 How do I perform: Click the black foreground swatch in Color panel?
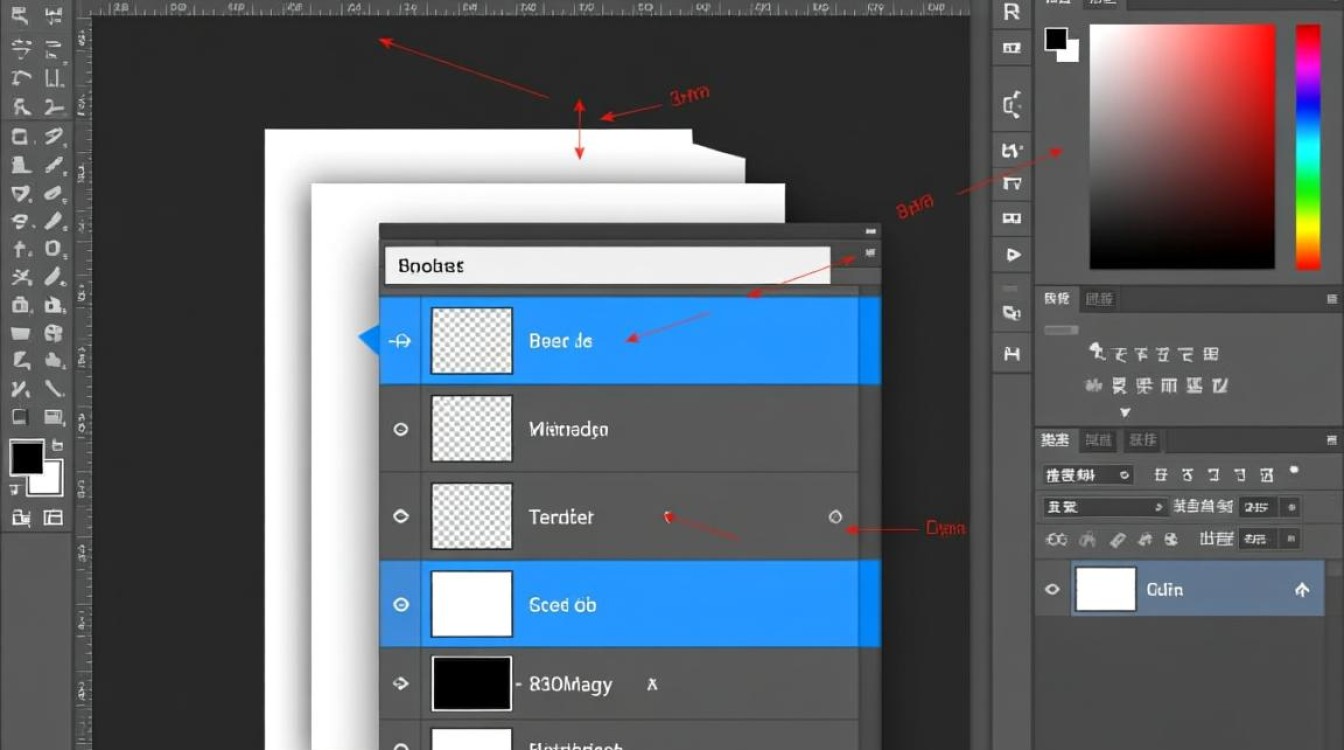[1056, 38]
